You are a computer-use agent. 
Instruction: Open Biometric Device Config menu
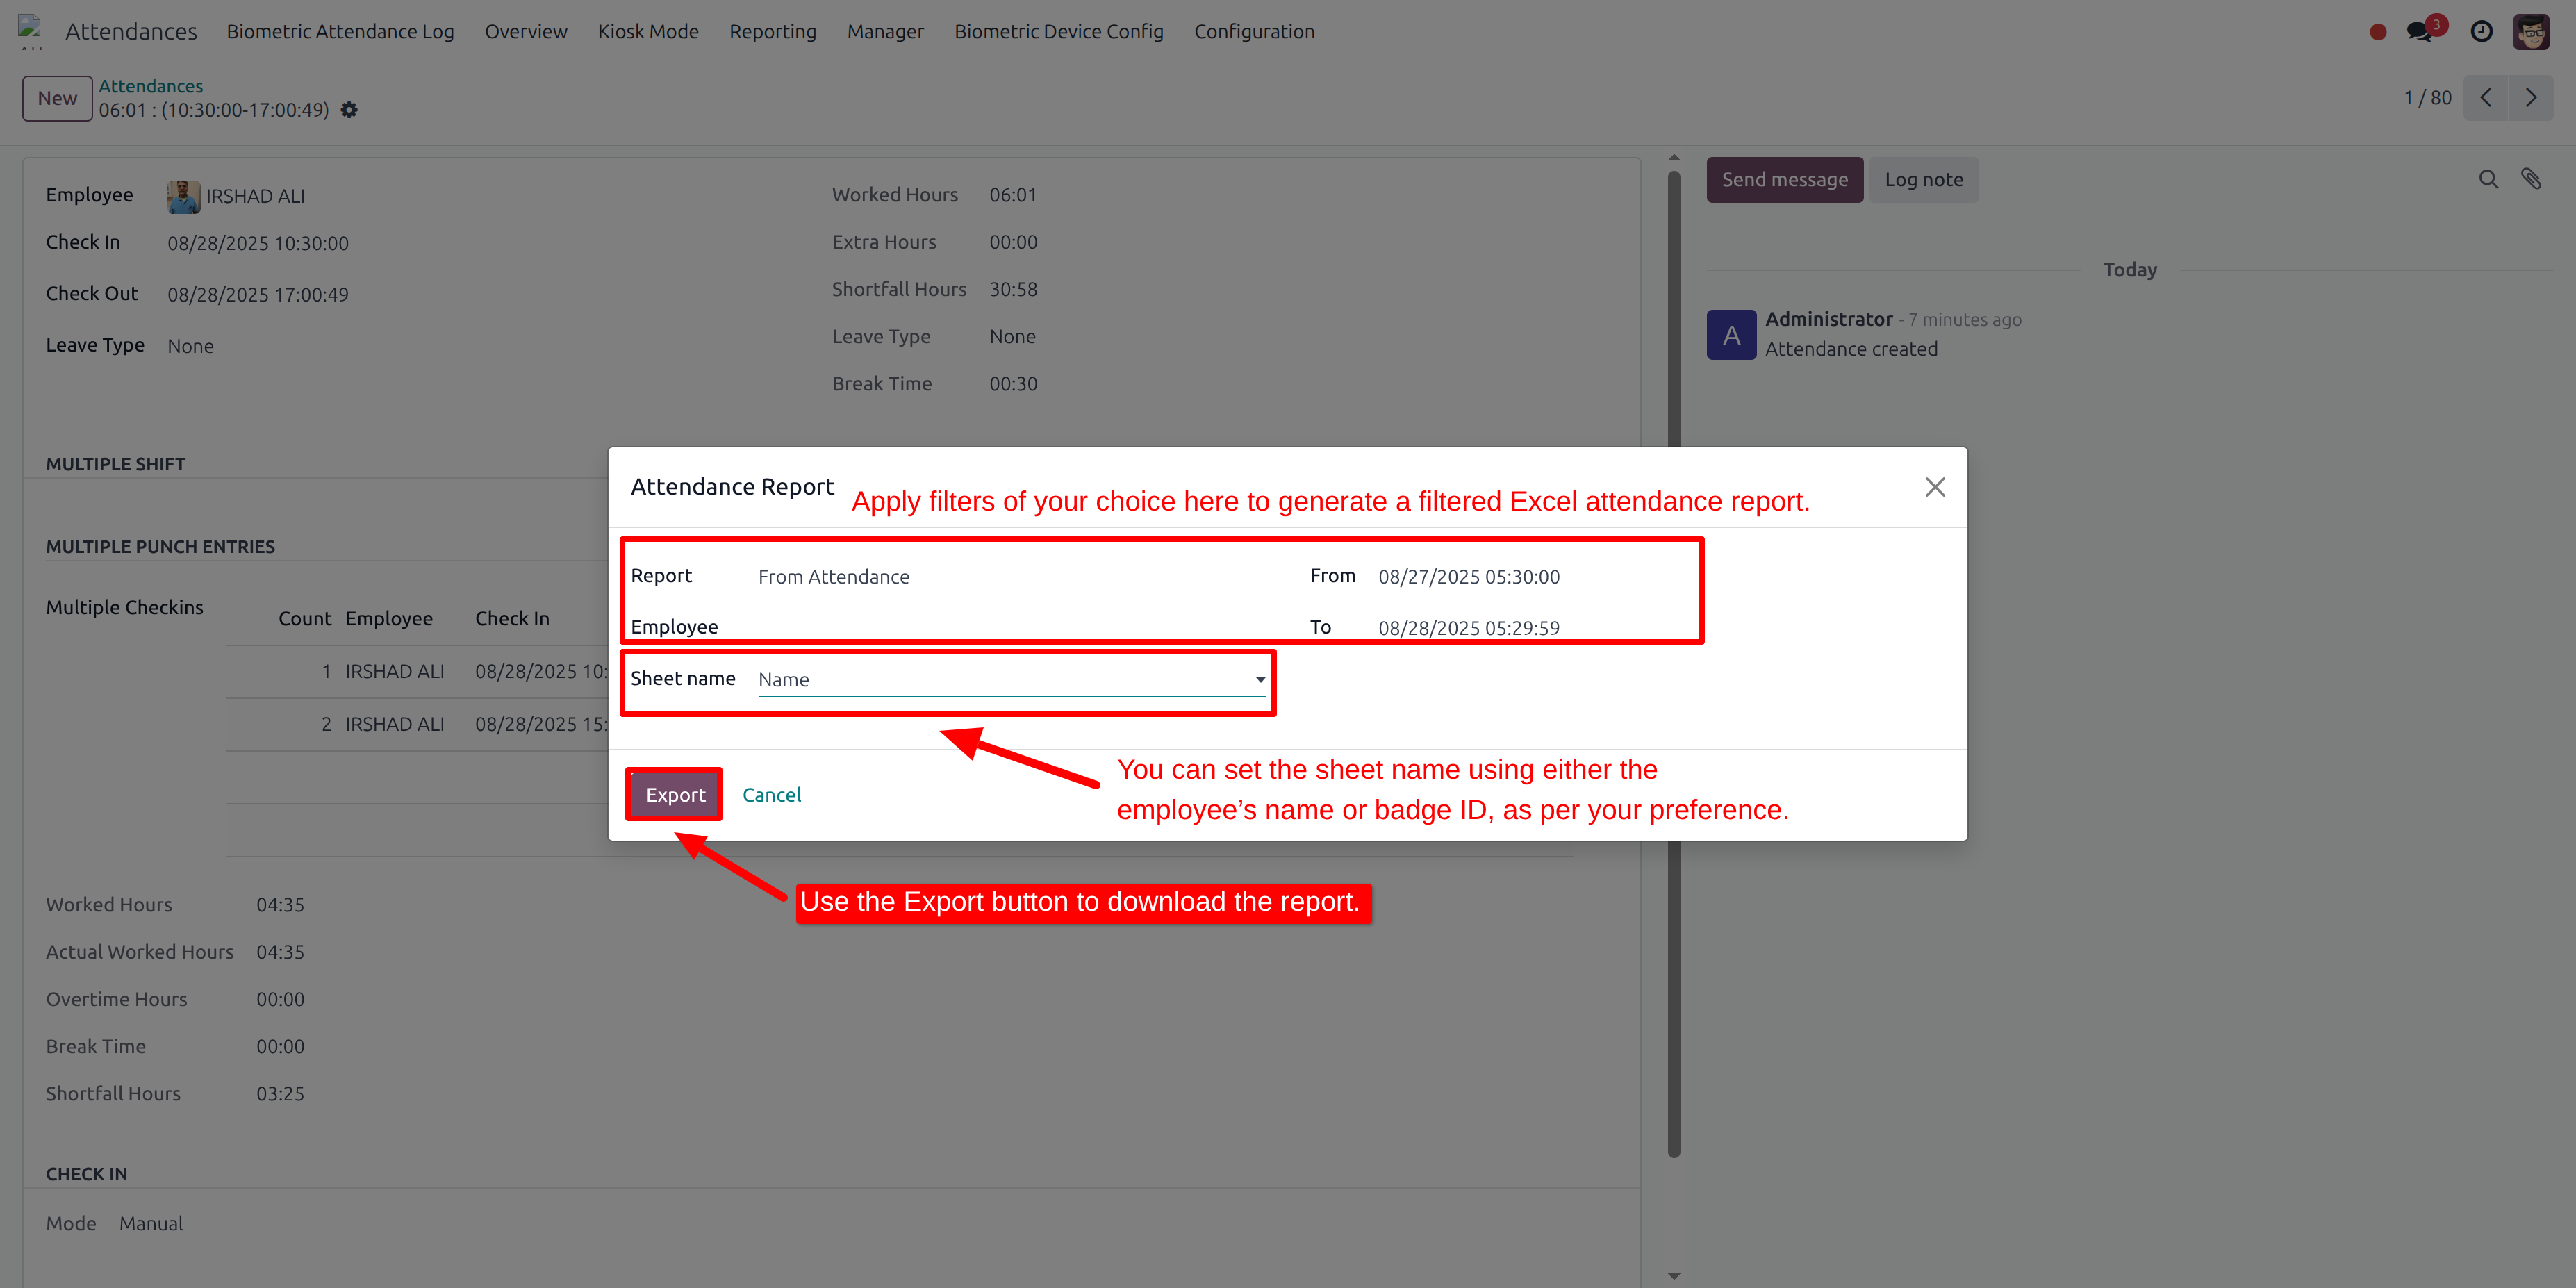[x=1058, y=31]
